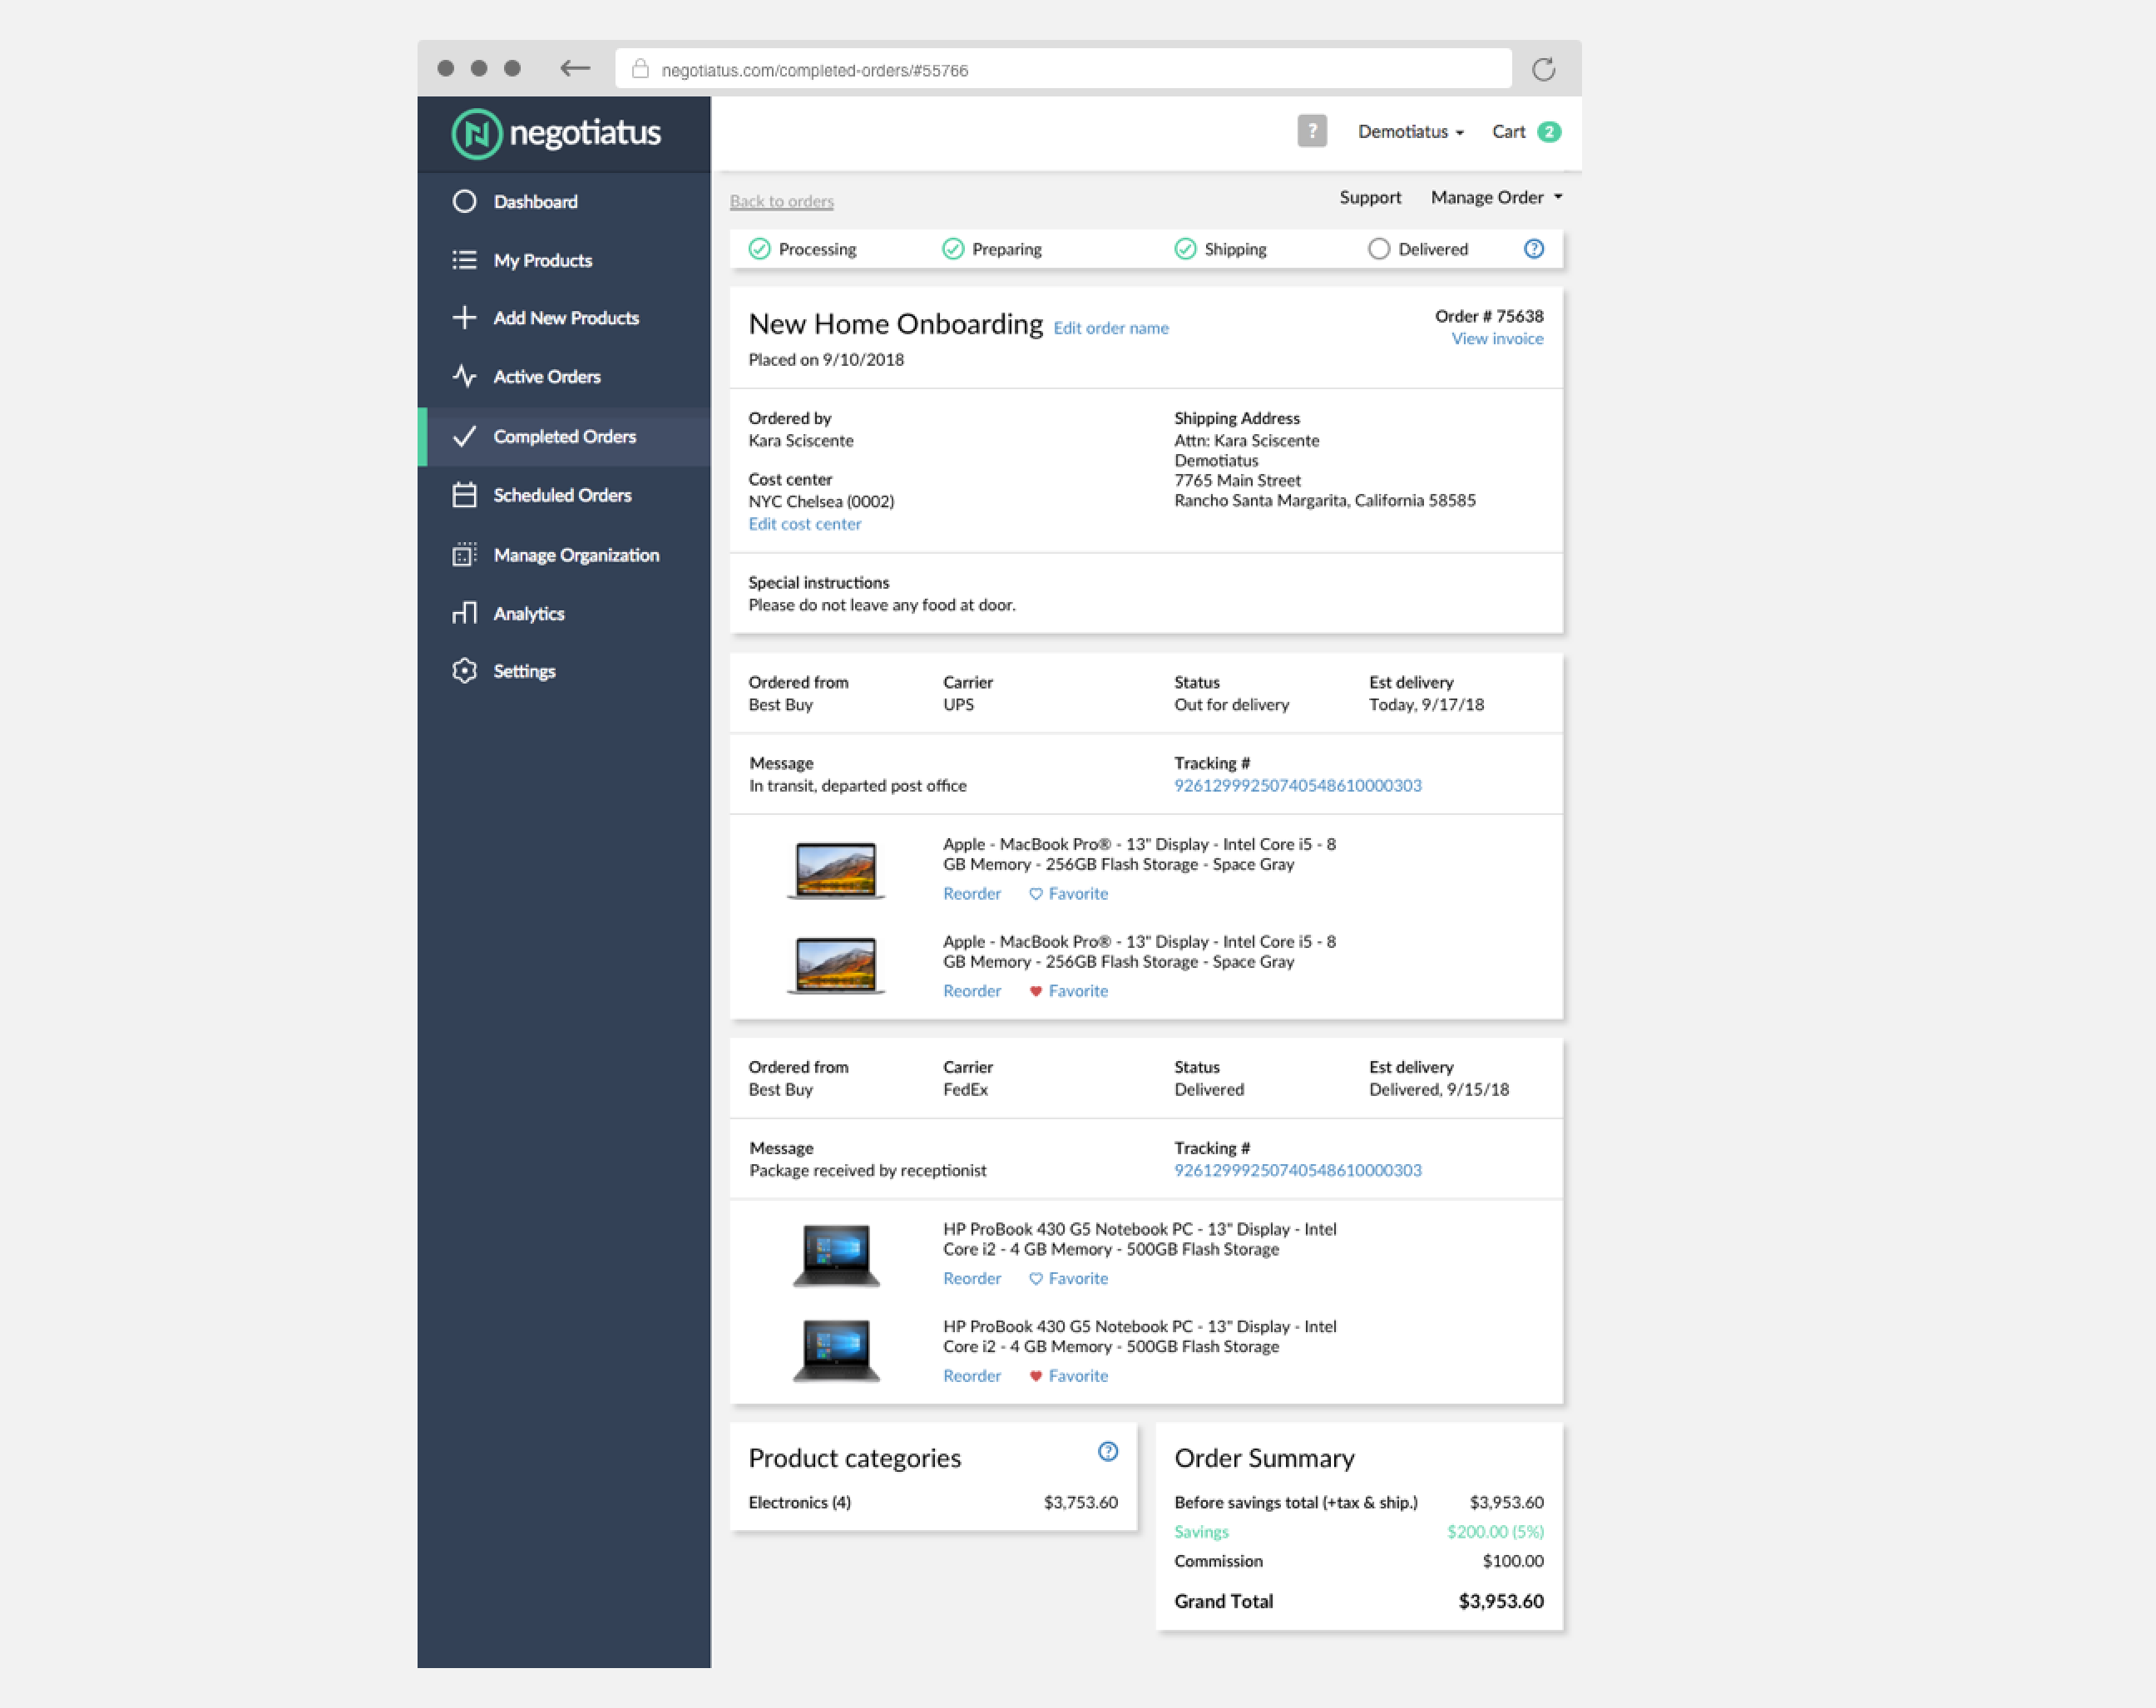Open the Demotiatus account dropdown

click(x=1410, y=132)
